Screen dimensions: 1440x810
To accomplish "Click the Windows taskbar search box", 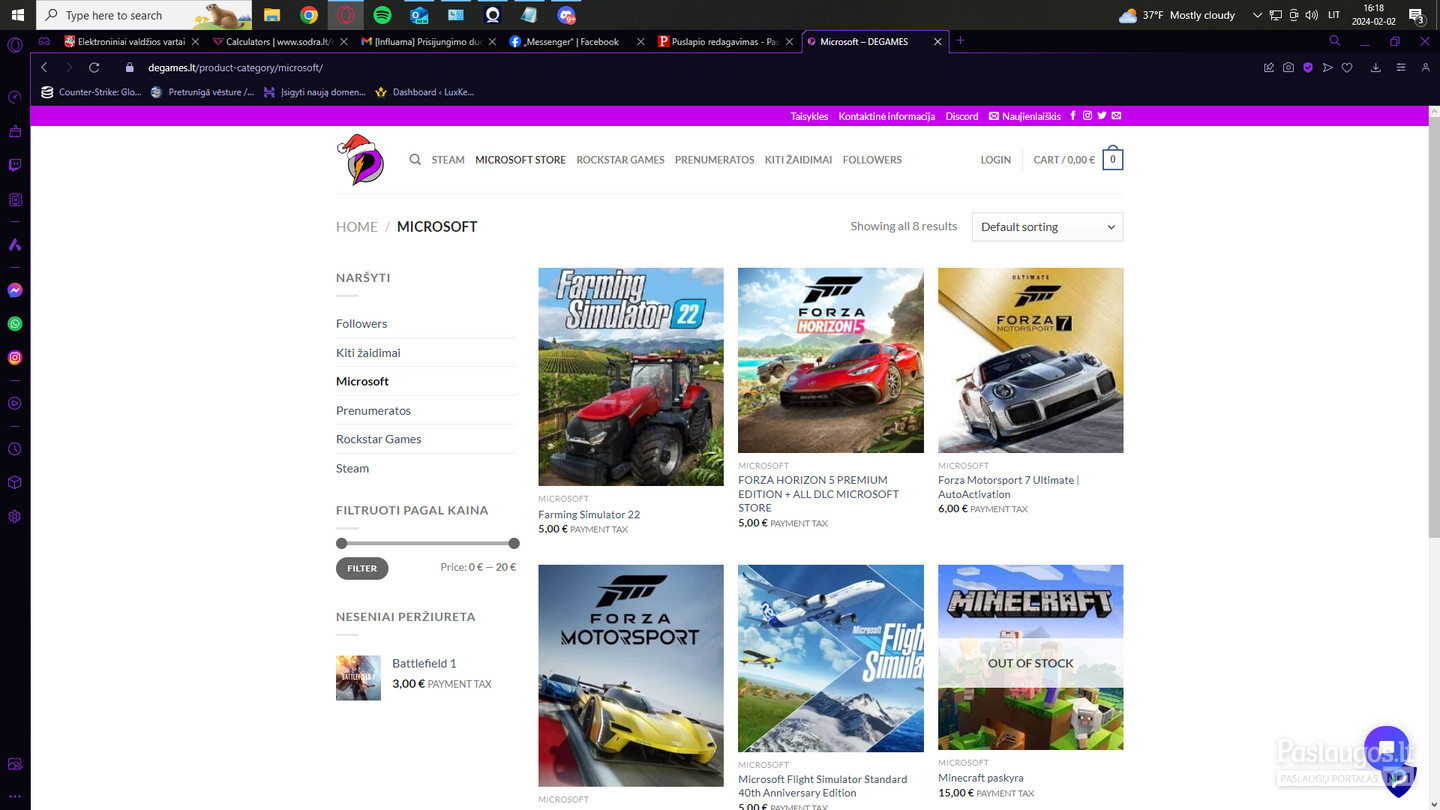I will point(144,15).
